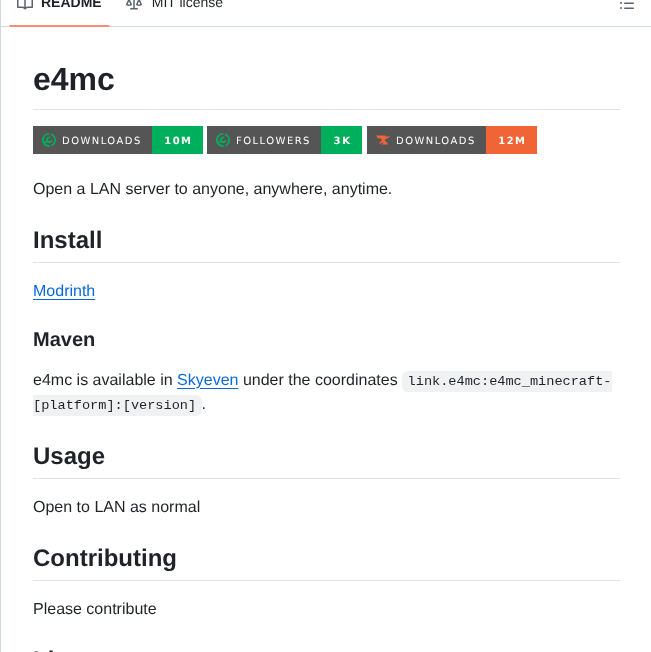The image size is (651, 652).
Task: Click the law scale icon beside MIT license
Action: click(134, 4)
